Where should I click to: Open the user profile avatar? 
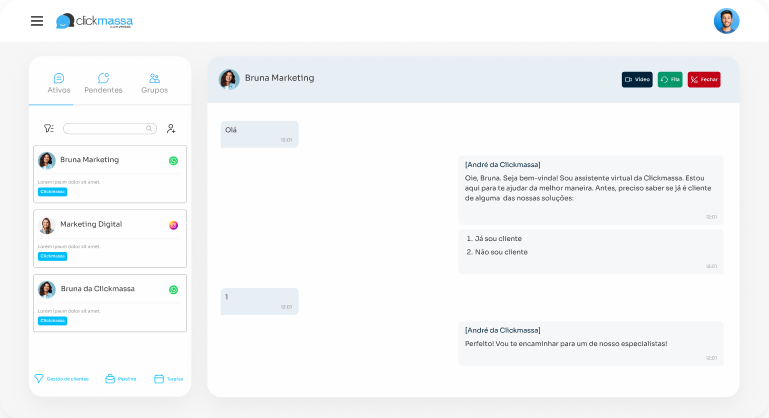(726, 21)
